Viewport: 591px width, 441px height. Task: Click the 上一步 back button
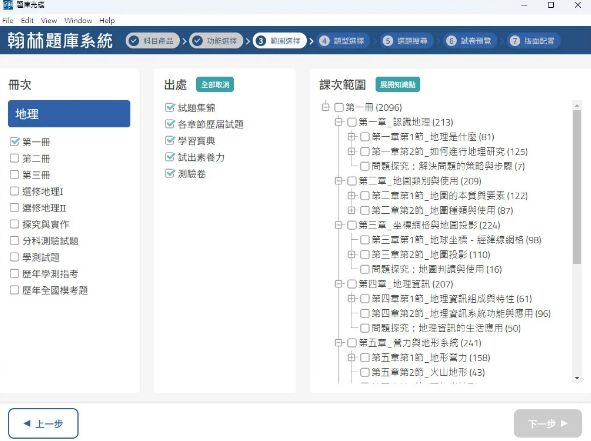click(x=43, y=424)
